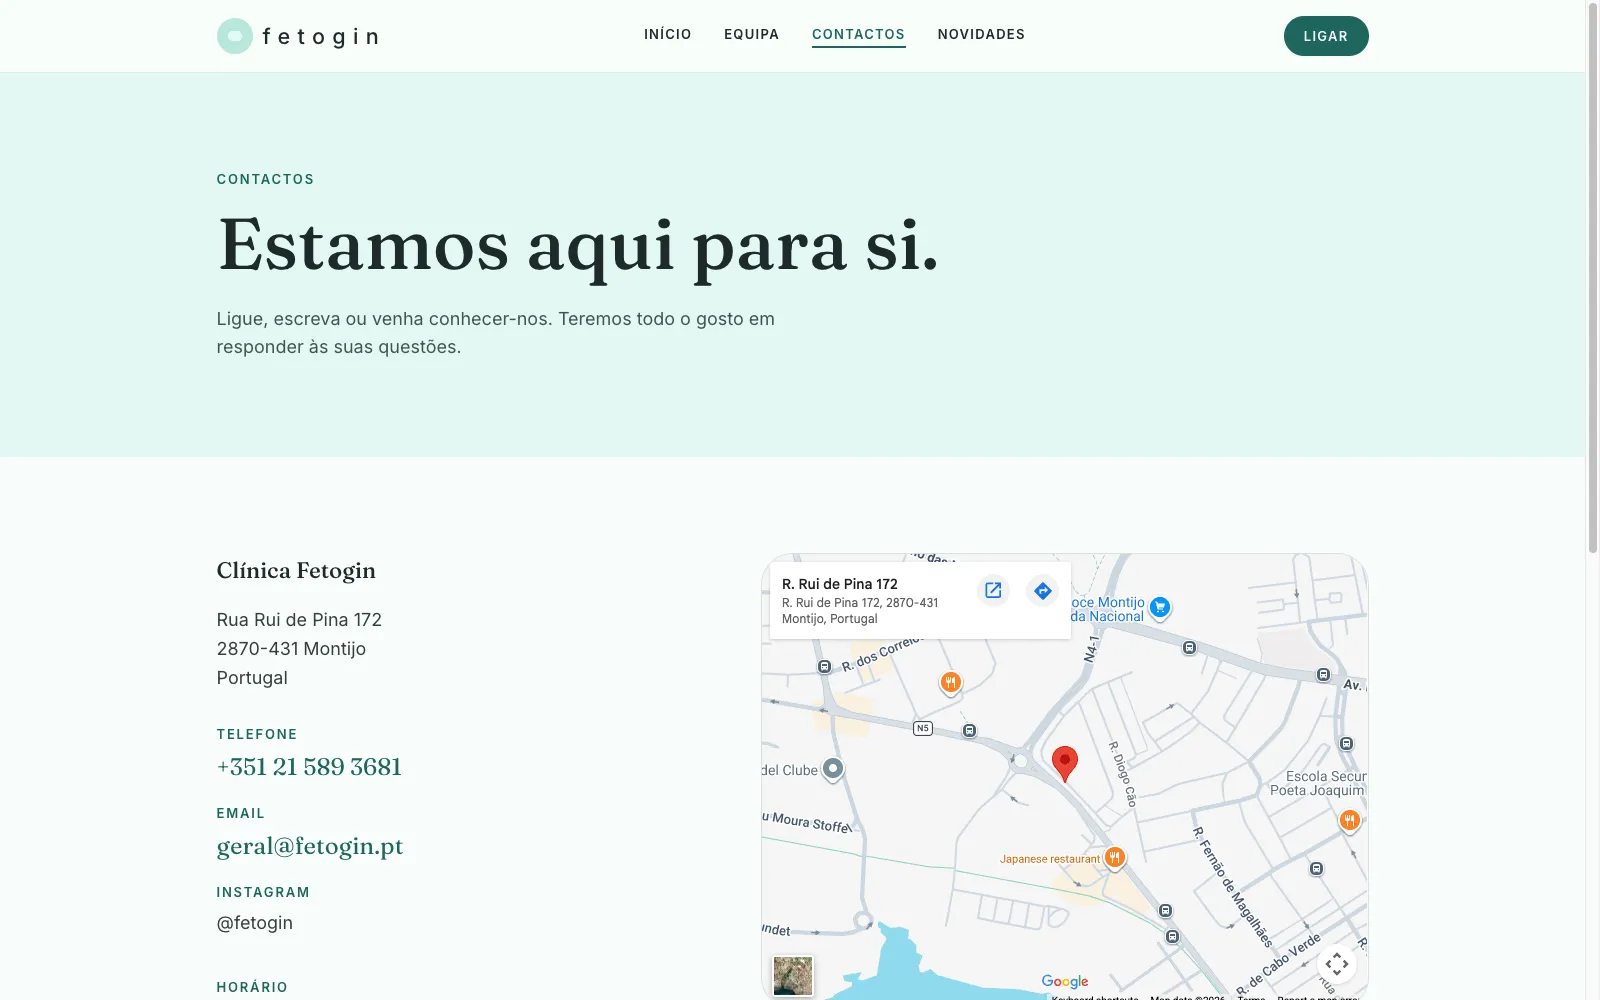Click the Ligar button
1600x1000 pixels.
[x=1326, y=36]
